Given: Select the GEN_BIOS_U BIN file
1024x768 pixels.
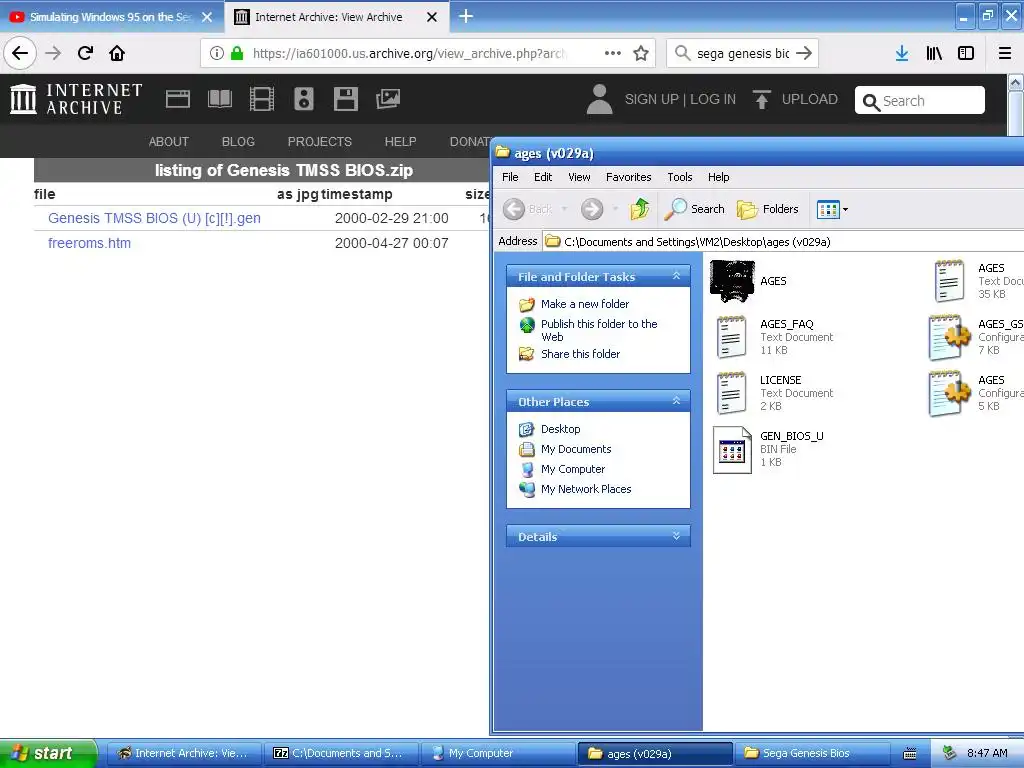Looking at the screenshot, I should 768,449.
